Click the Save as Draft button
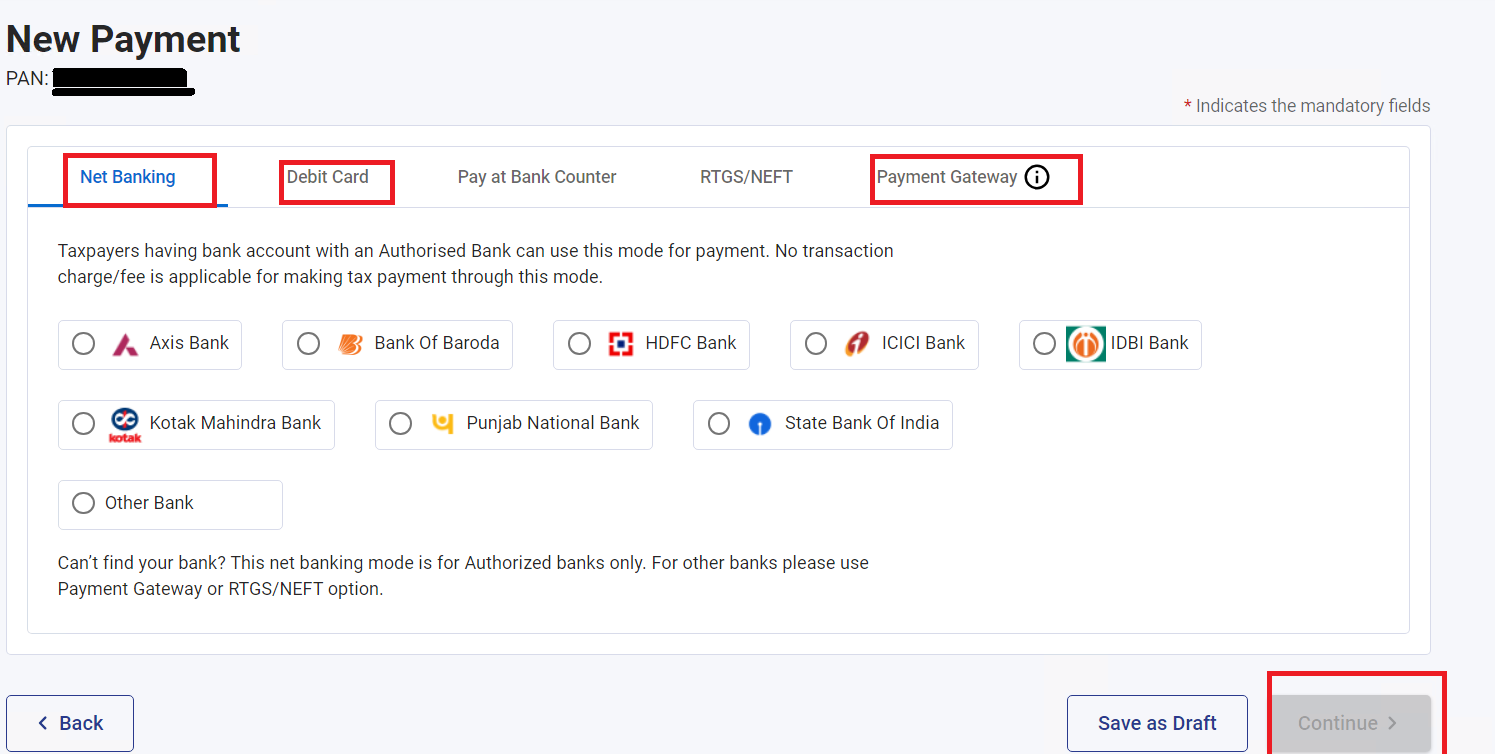 click(1157, 723)
